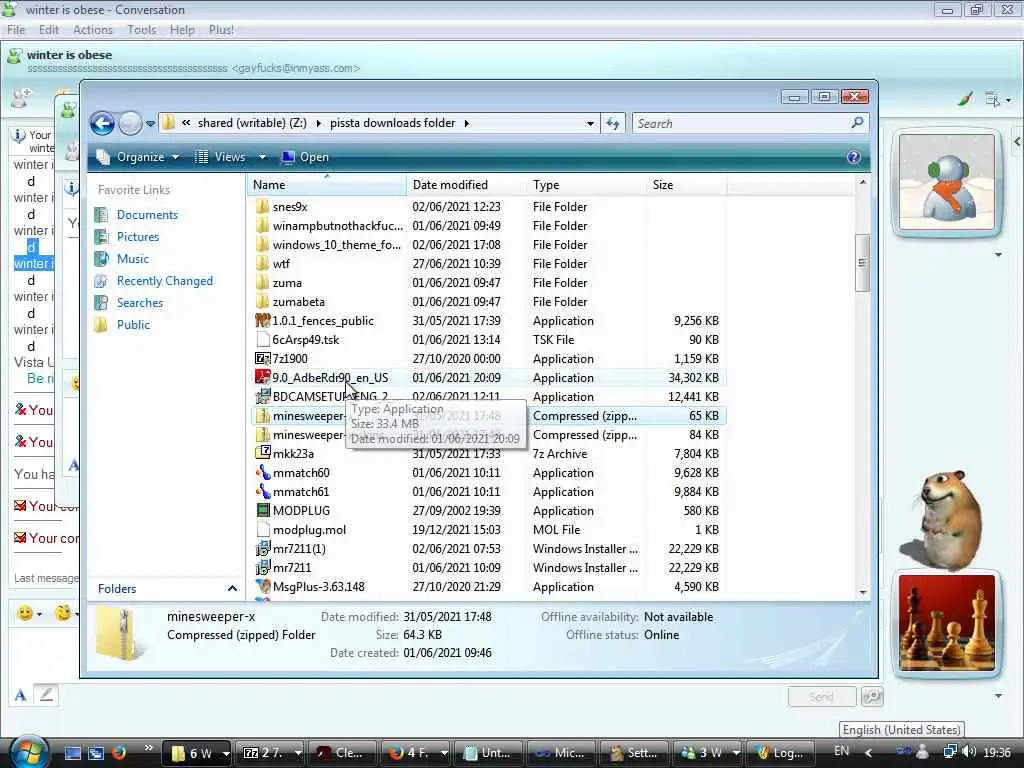Sort by Size column header
Image resolution: width=1024 pixels, height=768 pixels.
pos(686,185)
